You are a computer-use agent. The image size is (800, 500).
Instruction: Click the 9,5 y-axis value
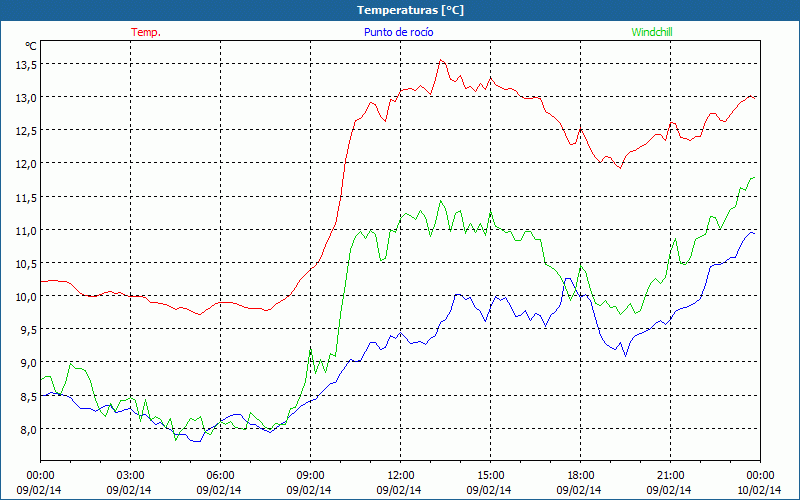[28, 330]
